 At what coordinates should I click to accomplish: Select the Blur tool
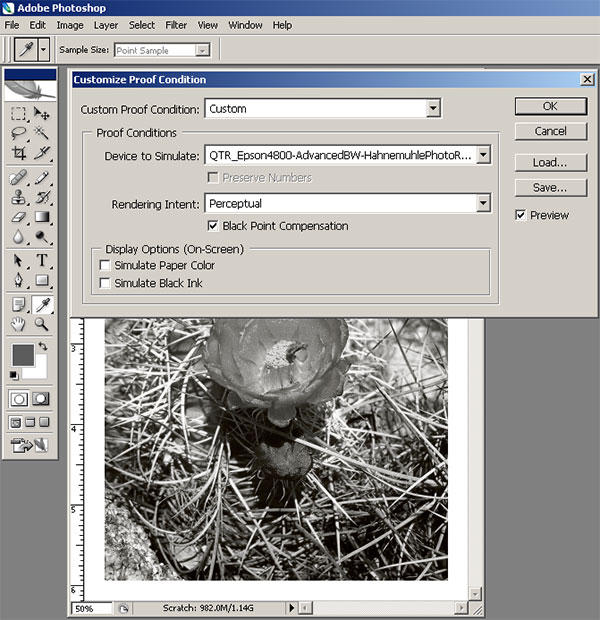click(x=18, y=236)
